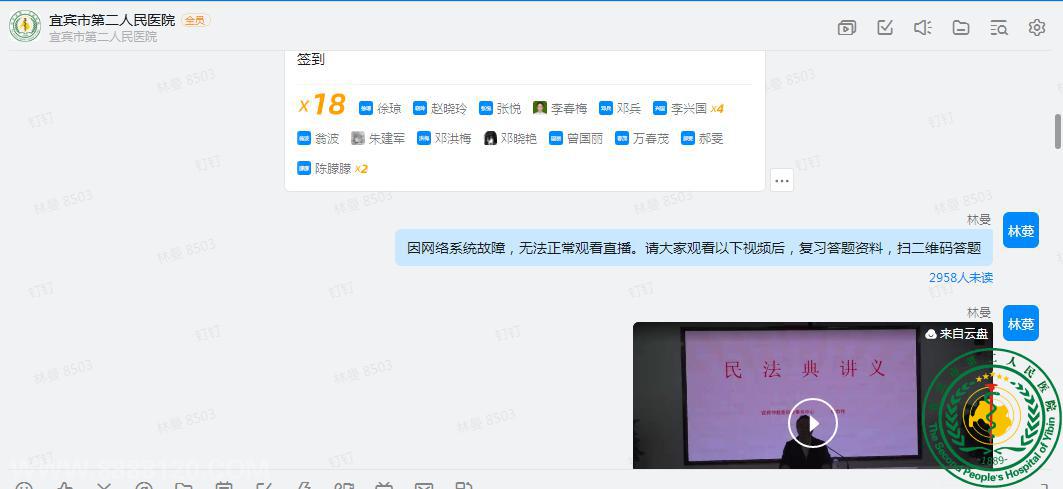Click the 来自云盘 label on the video
Viewport: 1063px width, 489px height.
[957, 334]
